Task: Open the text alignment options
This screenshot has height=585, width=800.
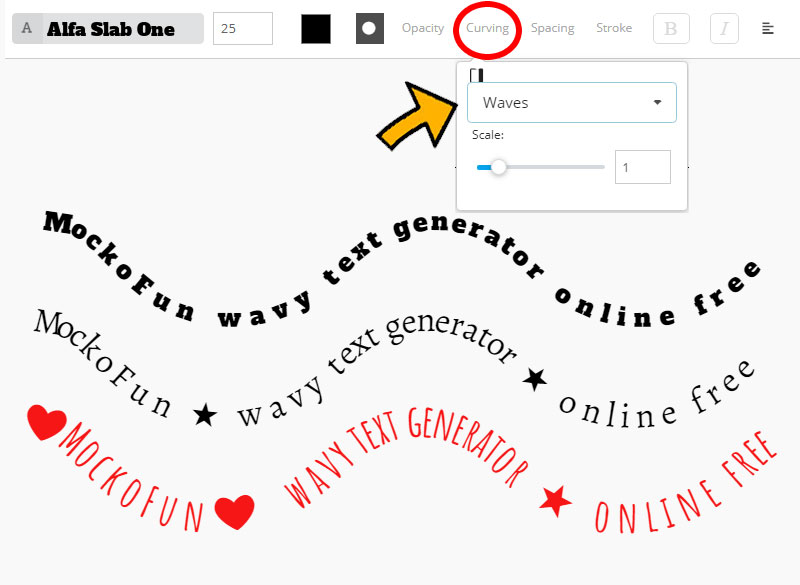Action: pyautogui.click(x=768, y=29)
